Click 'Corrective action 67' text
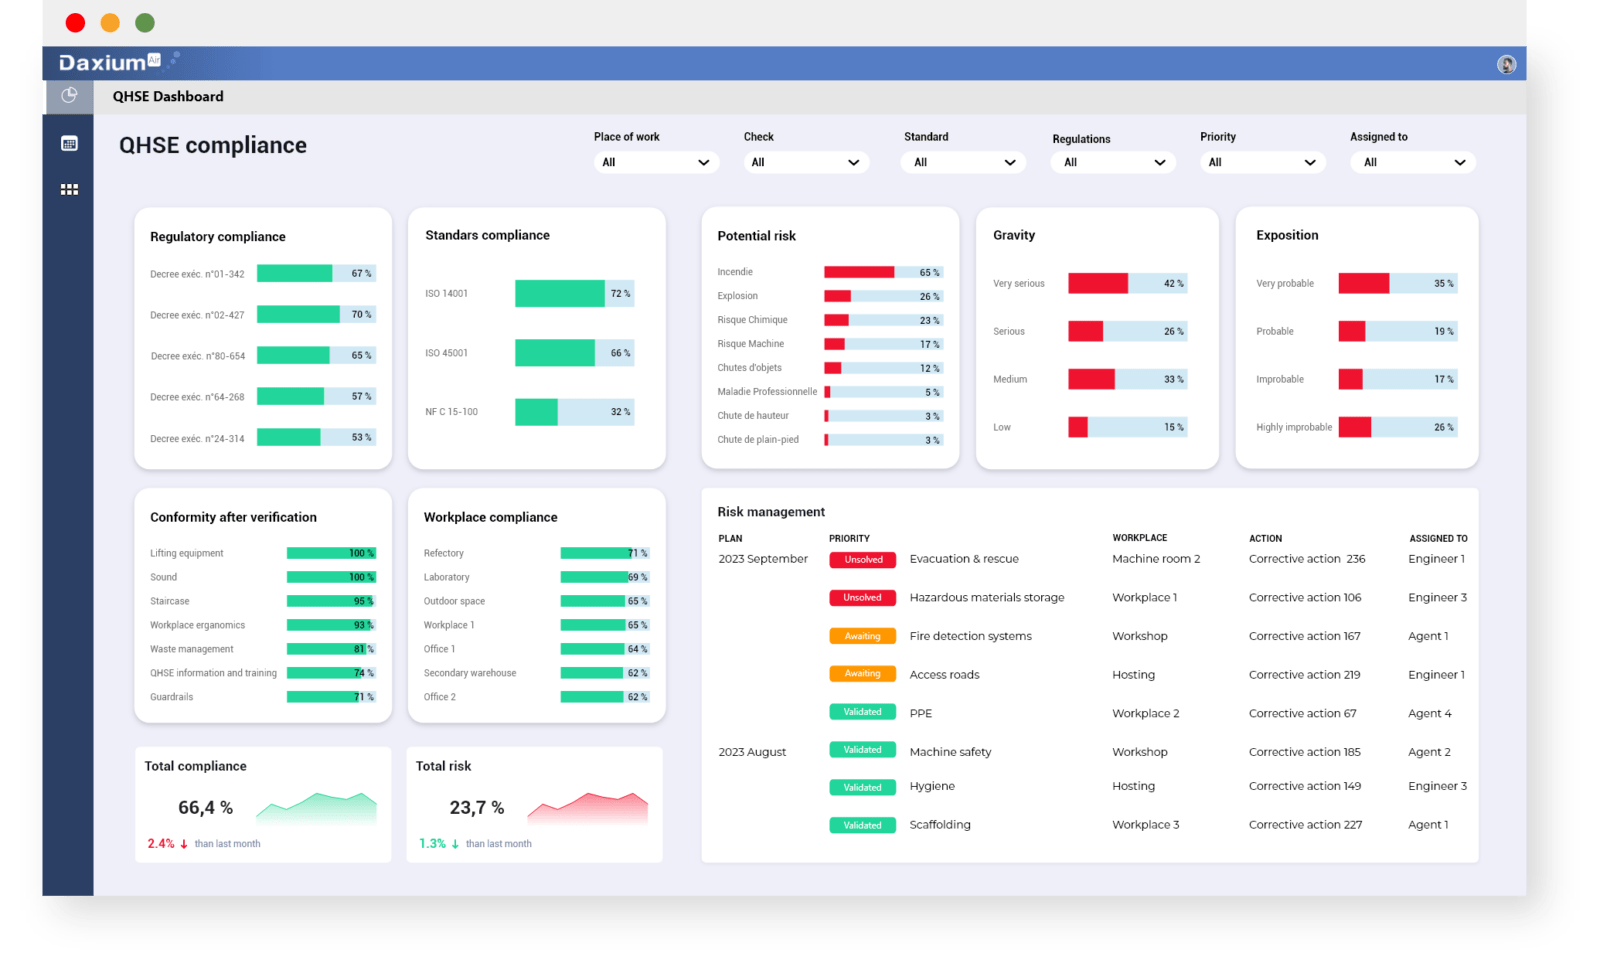Screen dimensions: 1600x970 [x=1303, y=714]
